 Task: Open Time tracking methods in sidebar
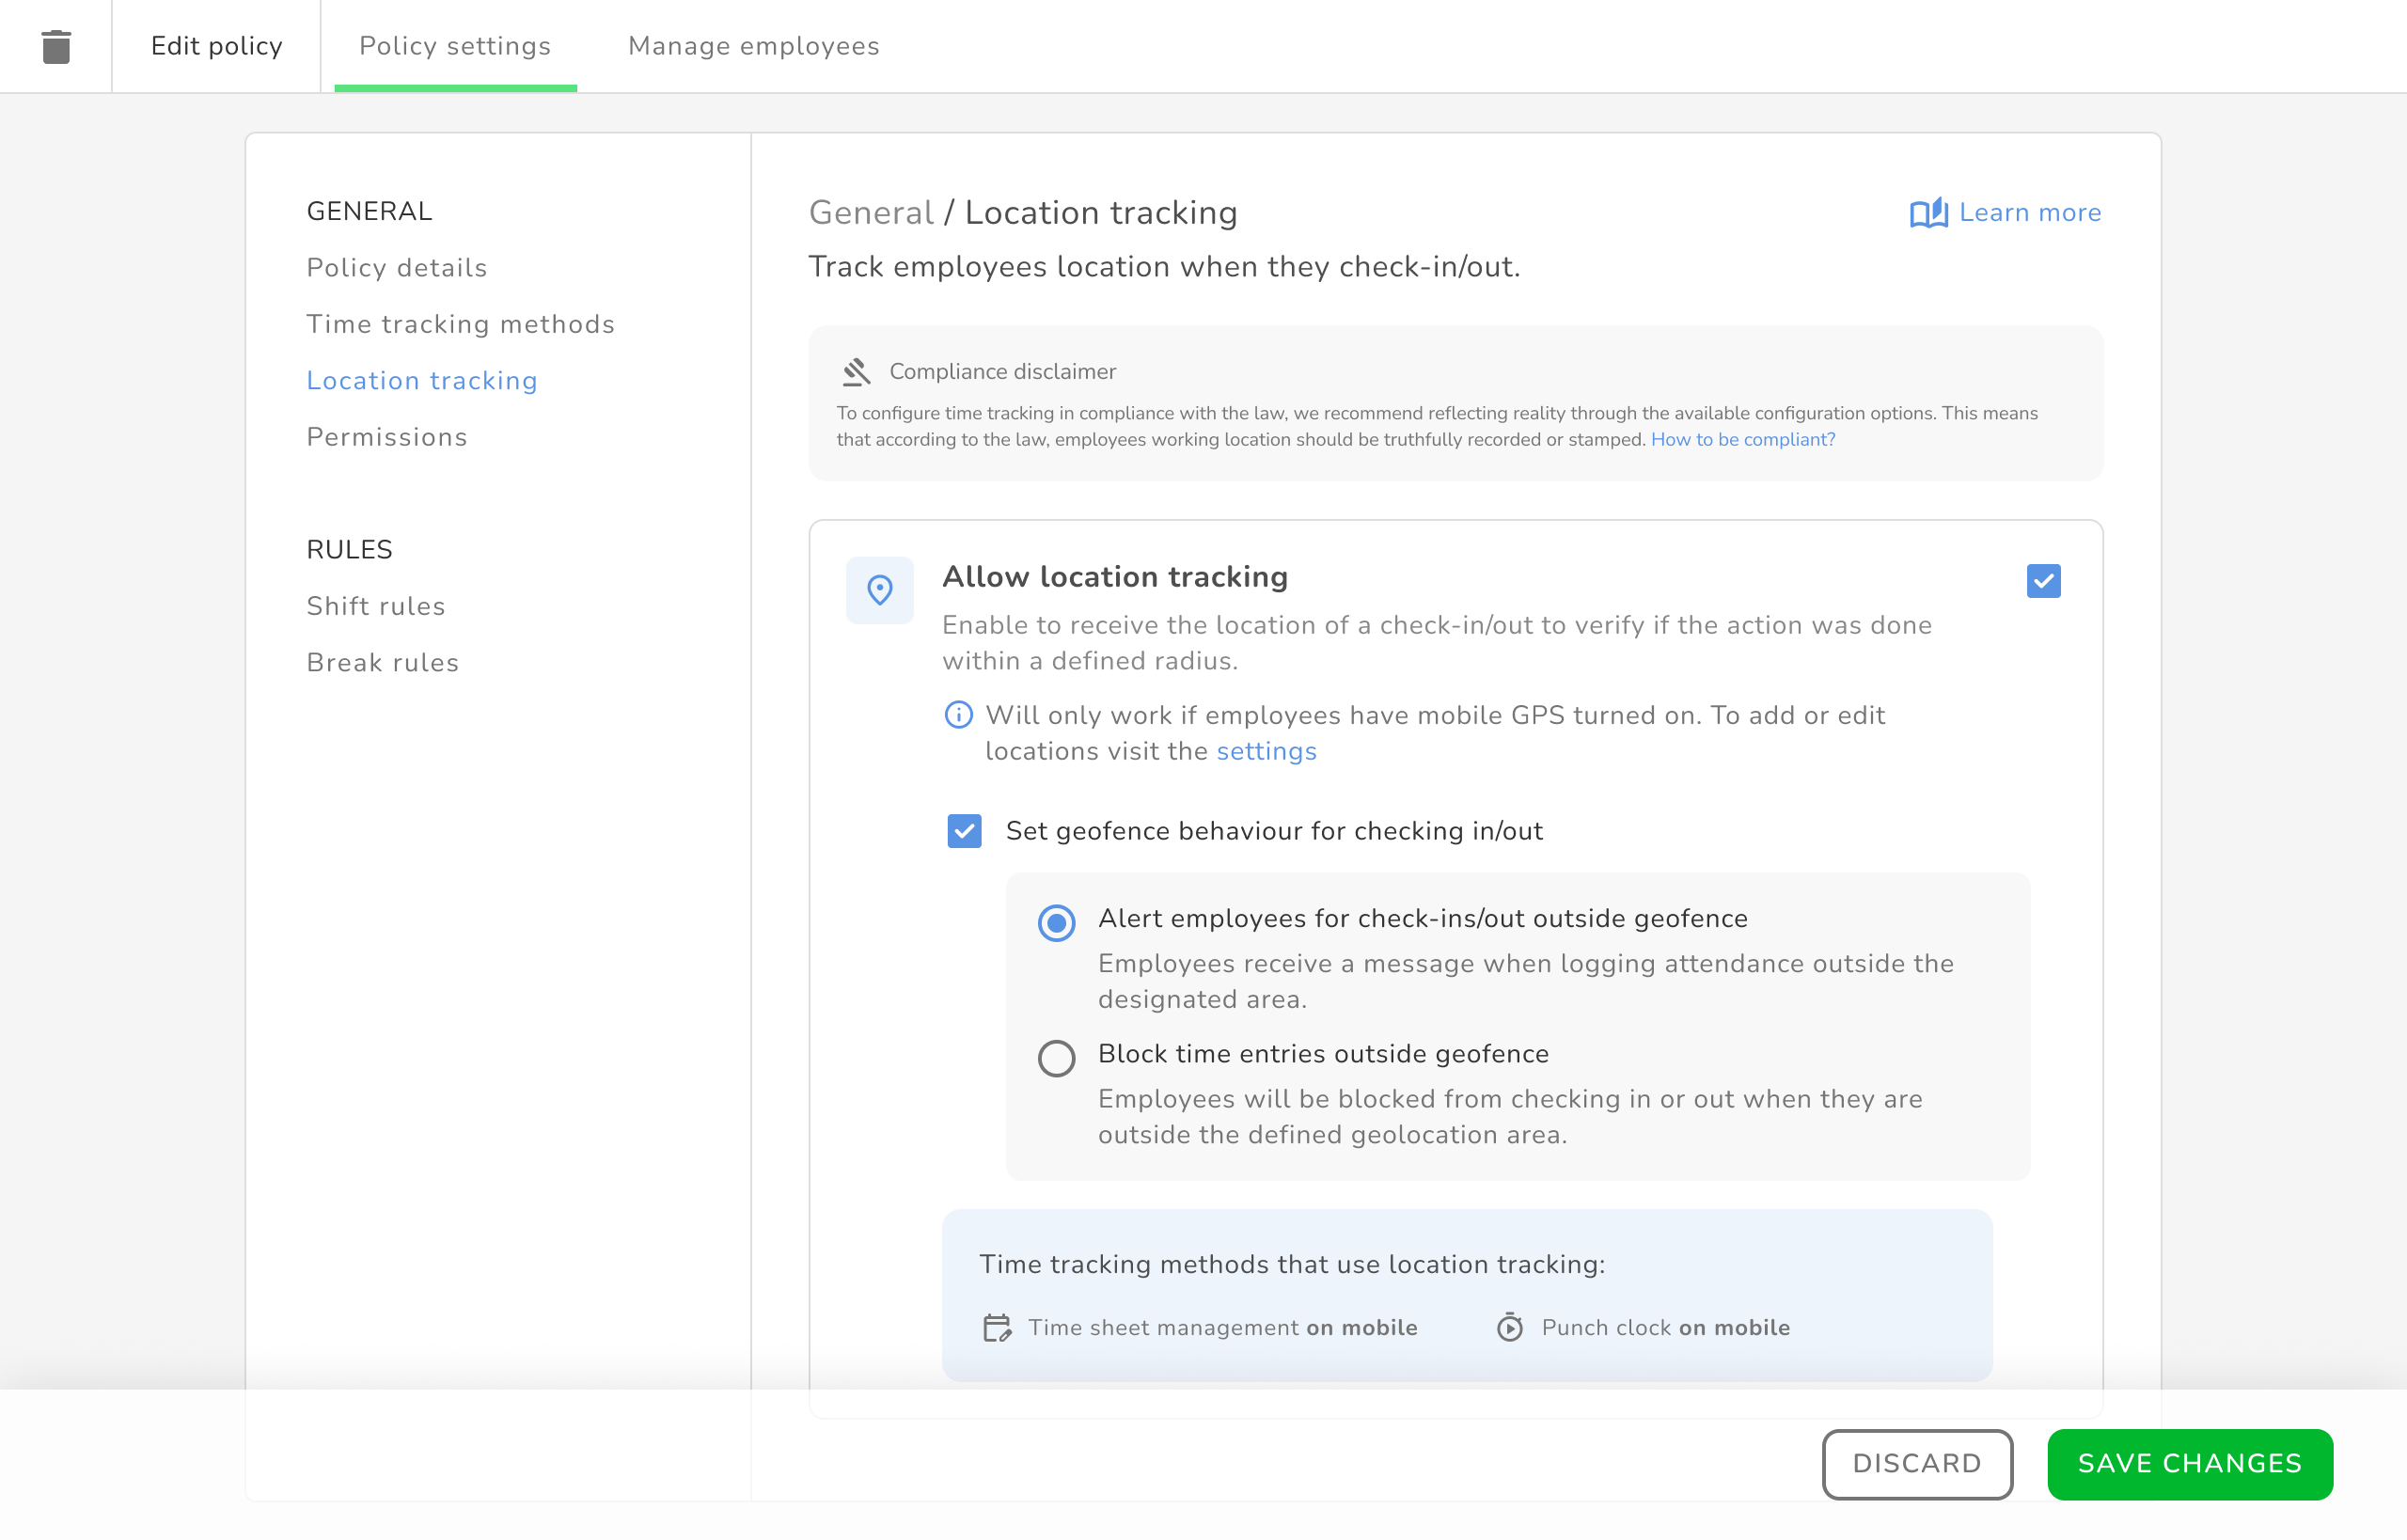[x=460, y=324]
